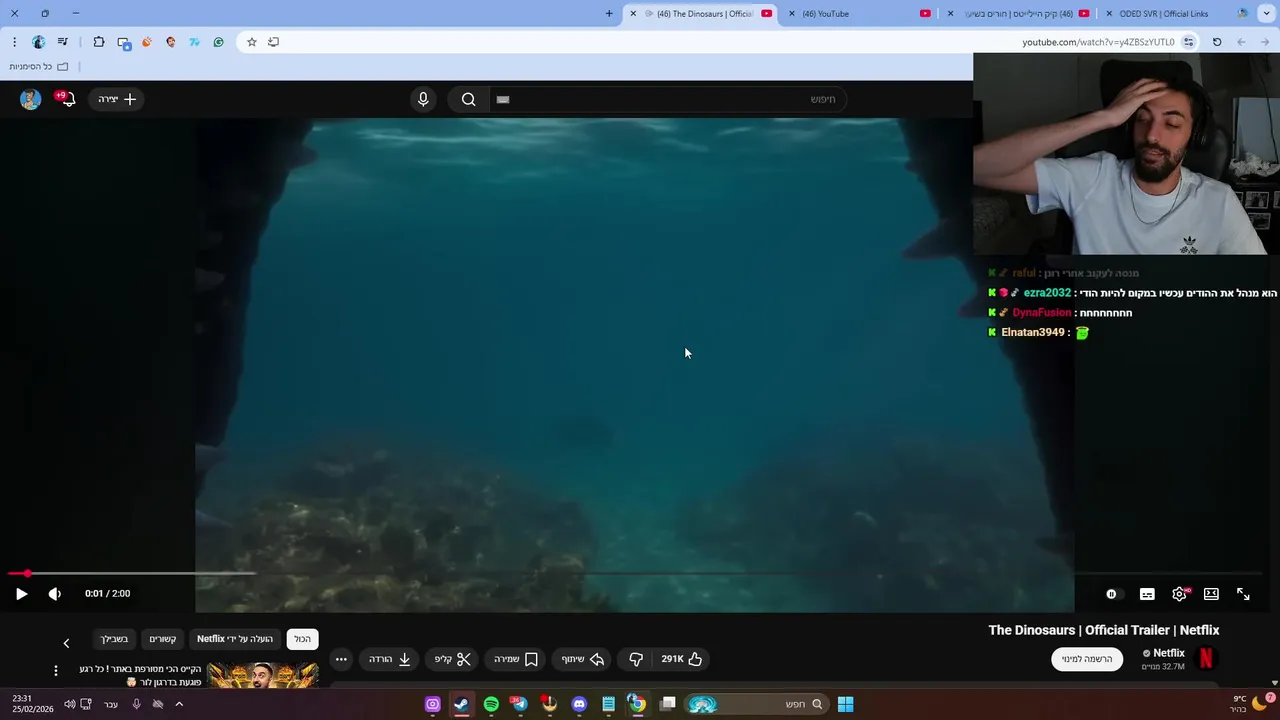1280x720 pixels.
Task: Open the system volume speaker icon
Action: click(x=69, y=704)
